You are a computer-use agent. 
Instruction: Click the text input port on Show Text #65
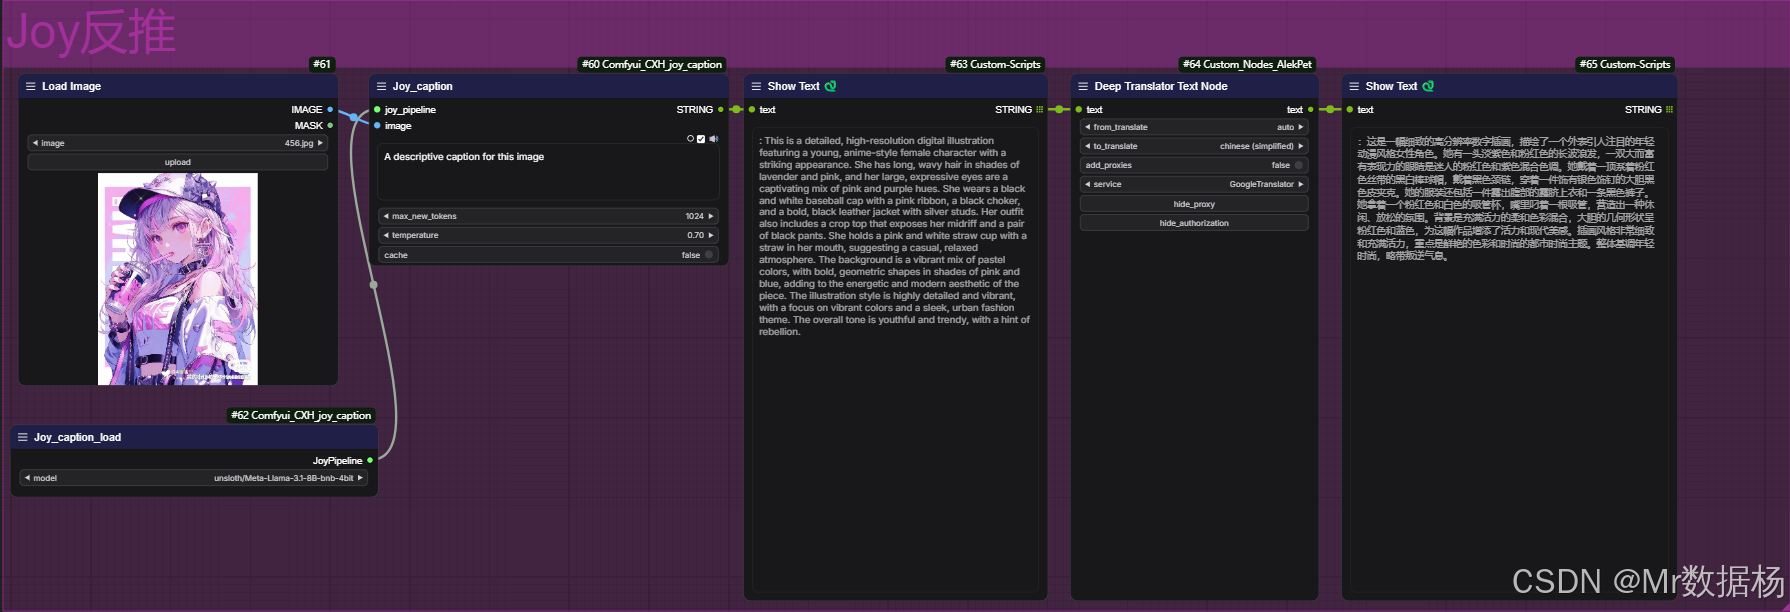click(1350, 110)
